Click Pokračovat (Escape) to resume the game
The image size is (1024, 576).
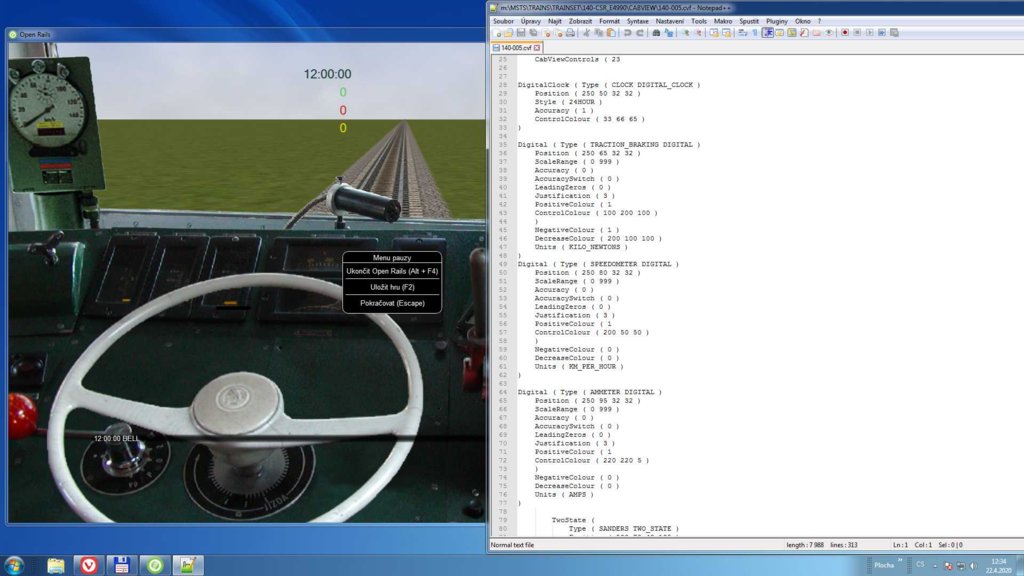click(392, 303)
